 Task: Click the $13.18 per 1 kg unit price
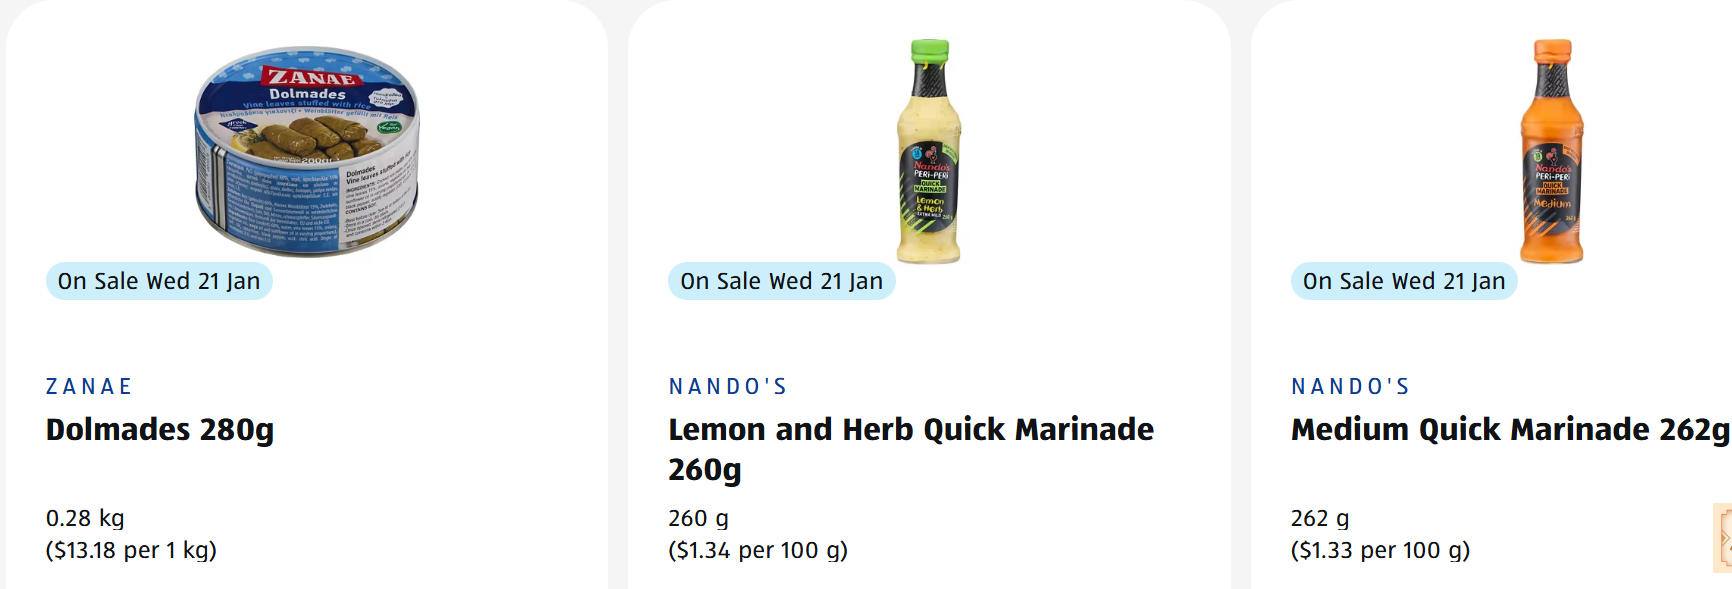pyautogui.click(x=131, y=550)
